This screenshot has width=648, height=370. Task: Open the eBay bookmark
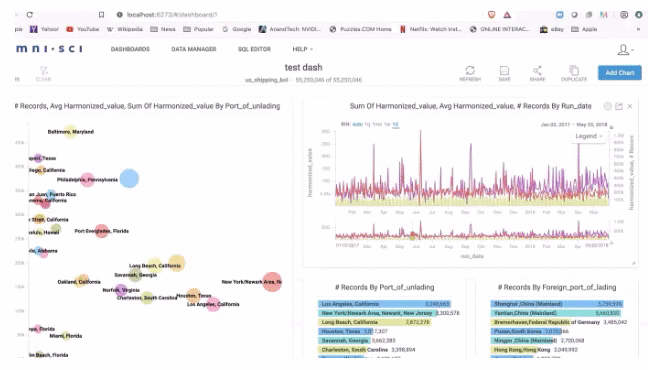pyautogui.click(x=552, y=29)
